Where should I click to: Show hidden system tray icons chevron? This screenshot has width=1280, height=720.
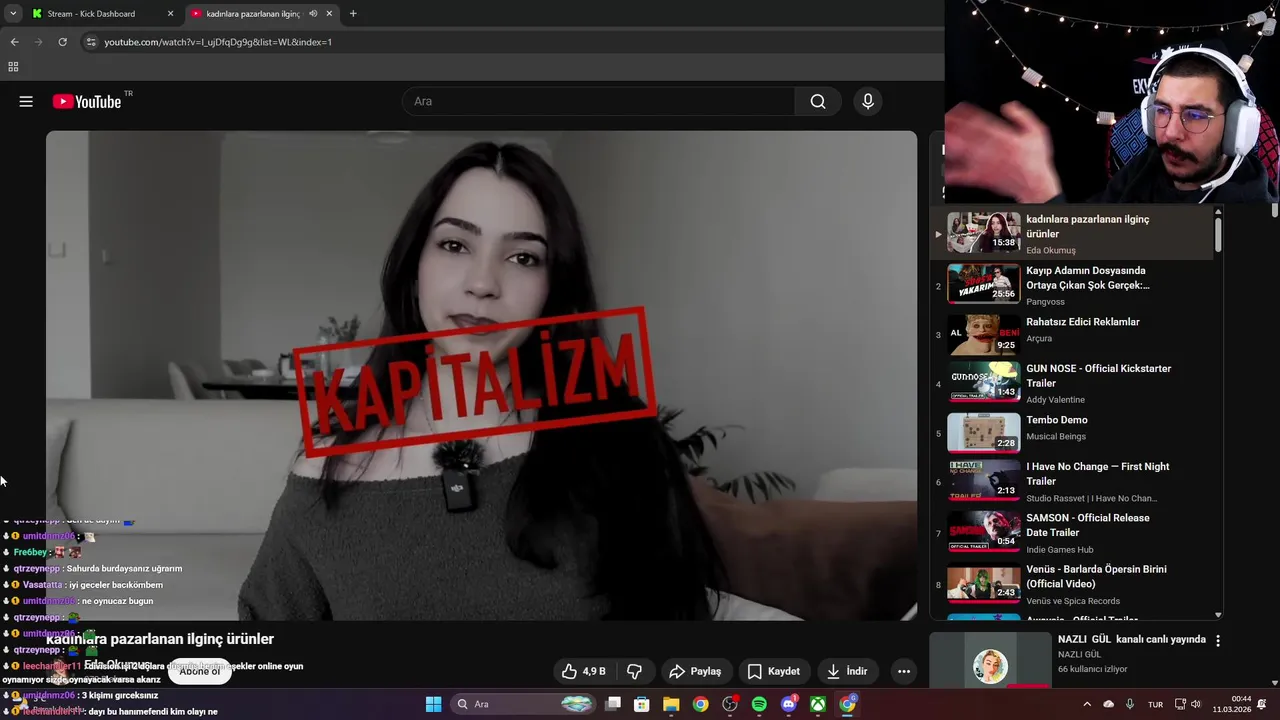click(1087, 704)
